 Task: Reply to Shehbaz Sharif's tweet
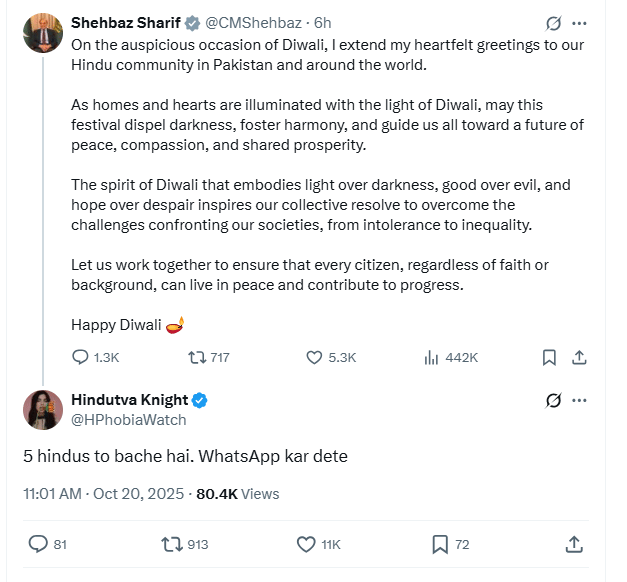pos(82,357)
